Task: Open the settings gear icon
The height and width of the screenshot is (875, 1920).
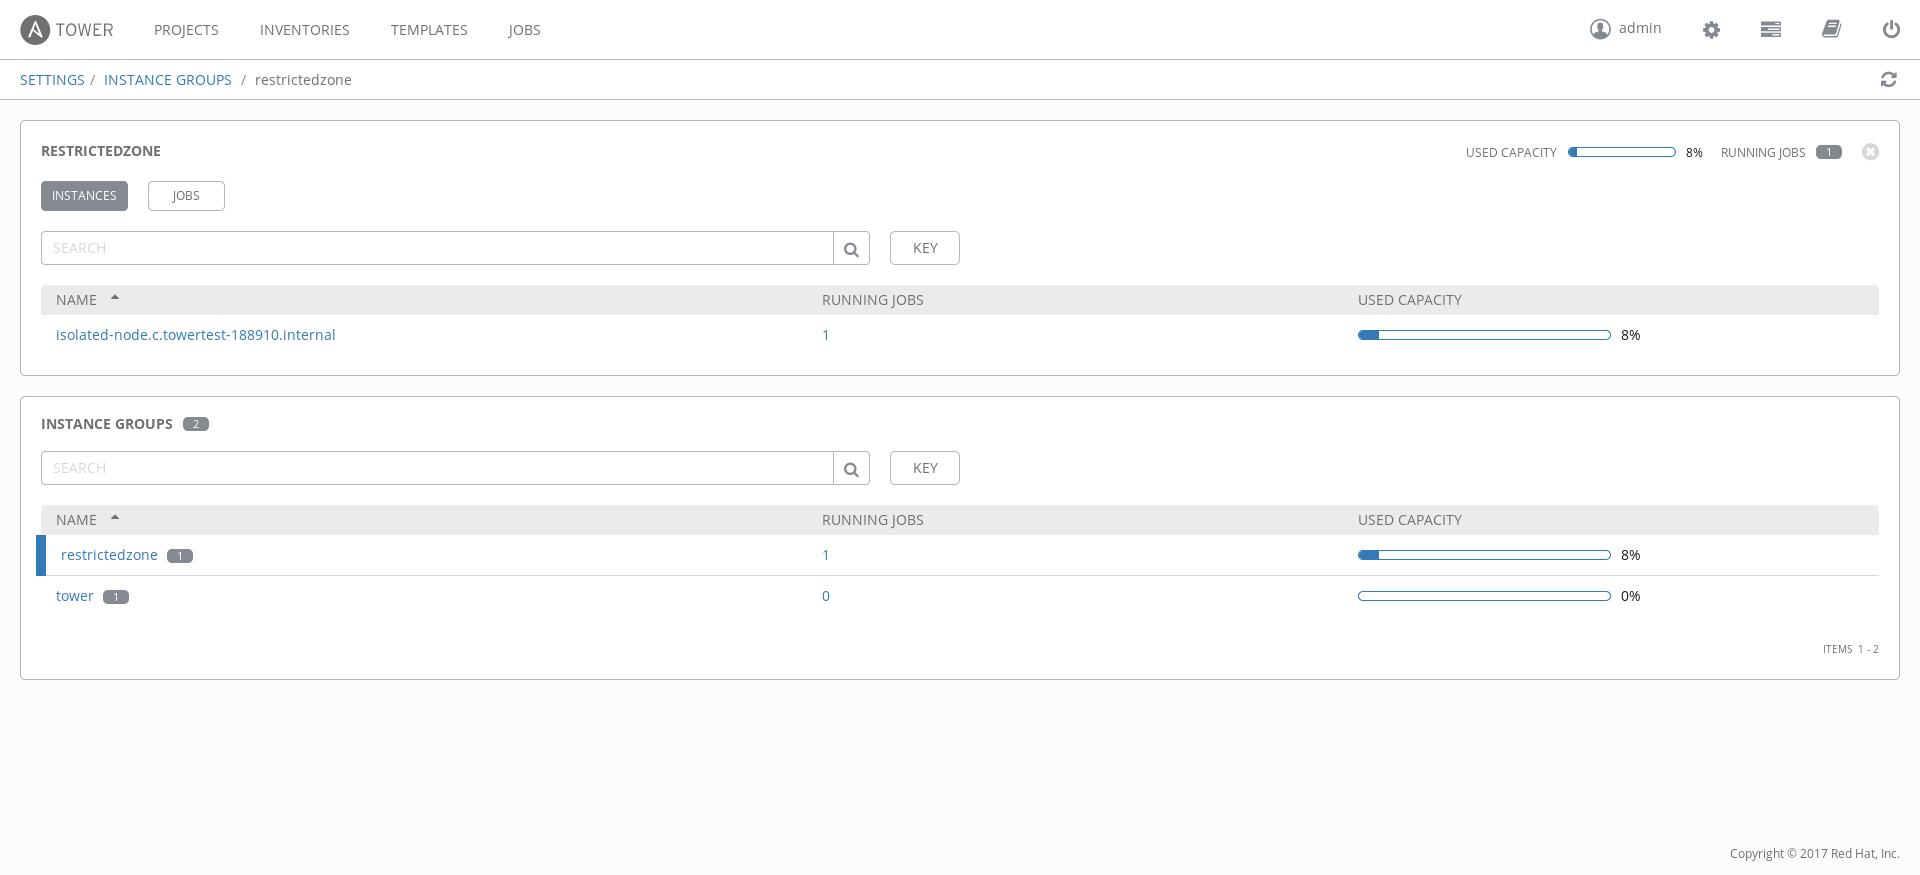Action: [x=1711, y=30]
